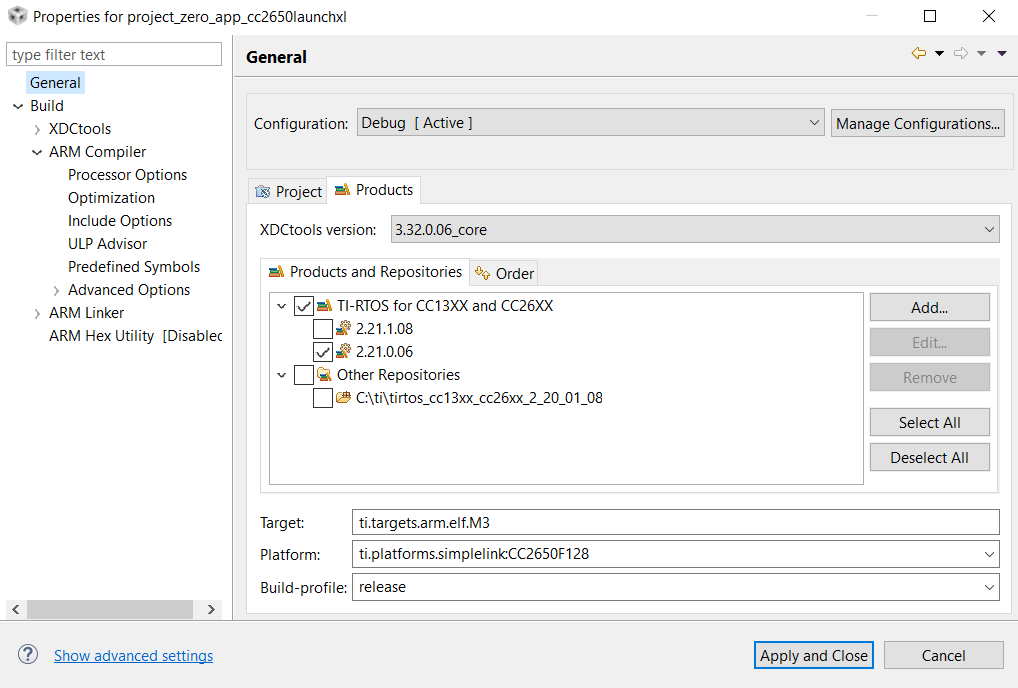
Task: Select the Products tab
Action: [x=373, y=190]
